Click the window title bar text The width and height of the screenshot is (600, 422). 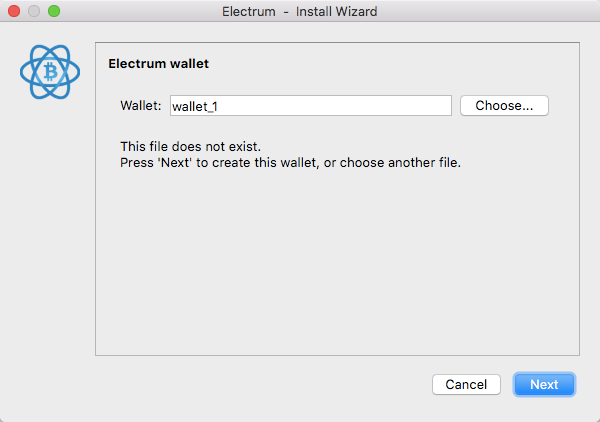pos(299,11)
